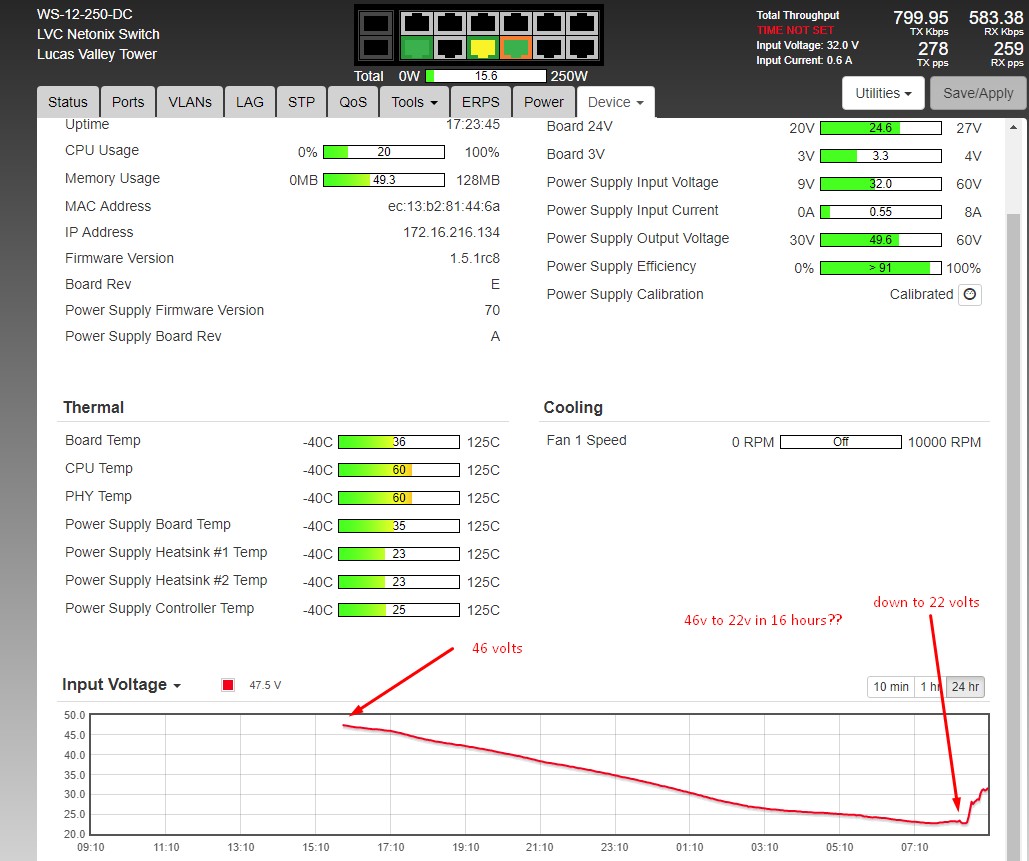Viewport: 1029px width, 861px height.
Task: Click the red Input Voltage legend swatch
Action: click(228, 685)
